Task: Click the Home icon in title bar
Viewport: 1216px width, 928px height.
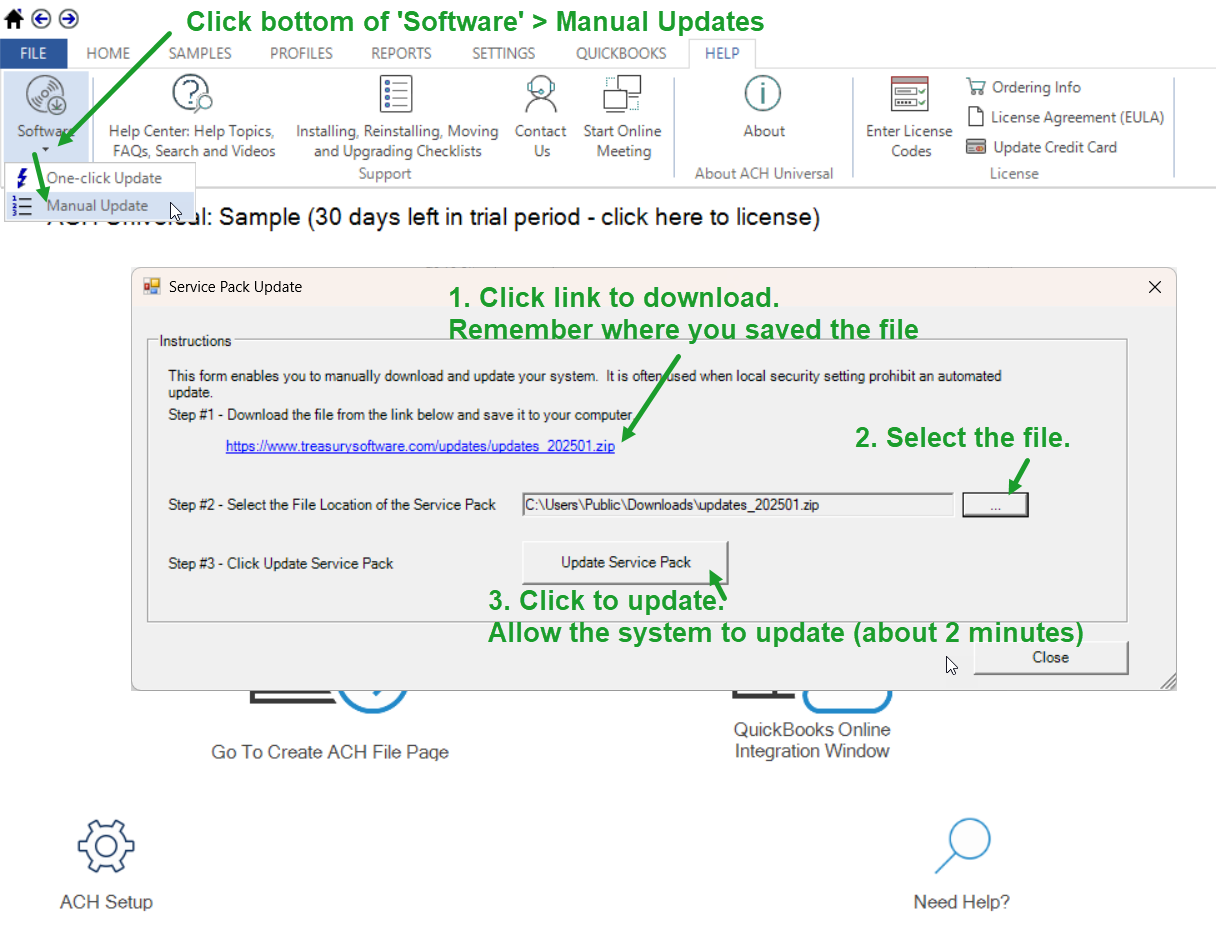Action: click(x=14, y=19)
